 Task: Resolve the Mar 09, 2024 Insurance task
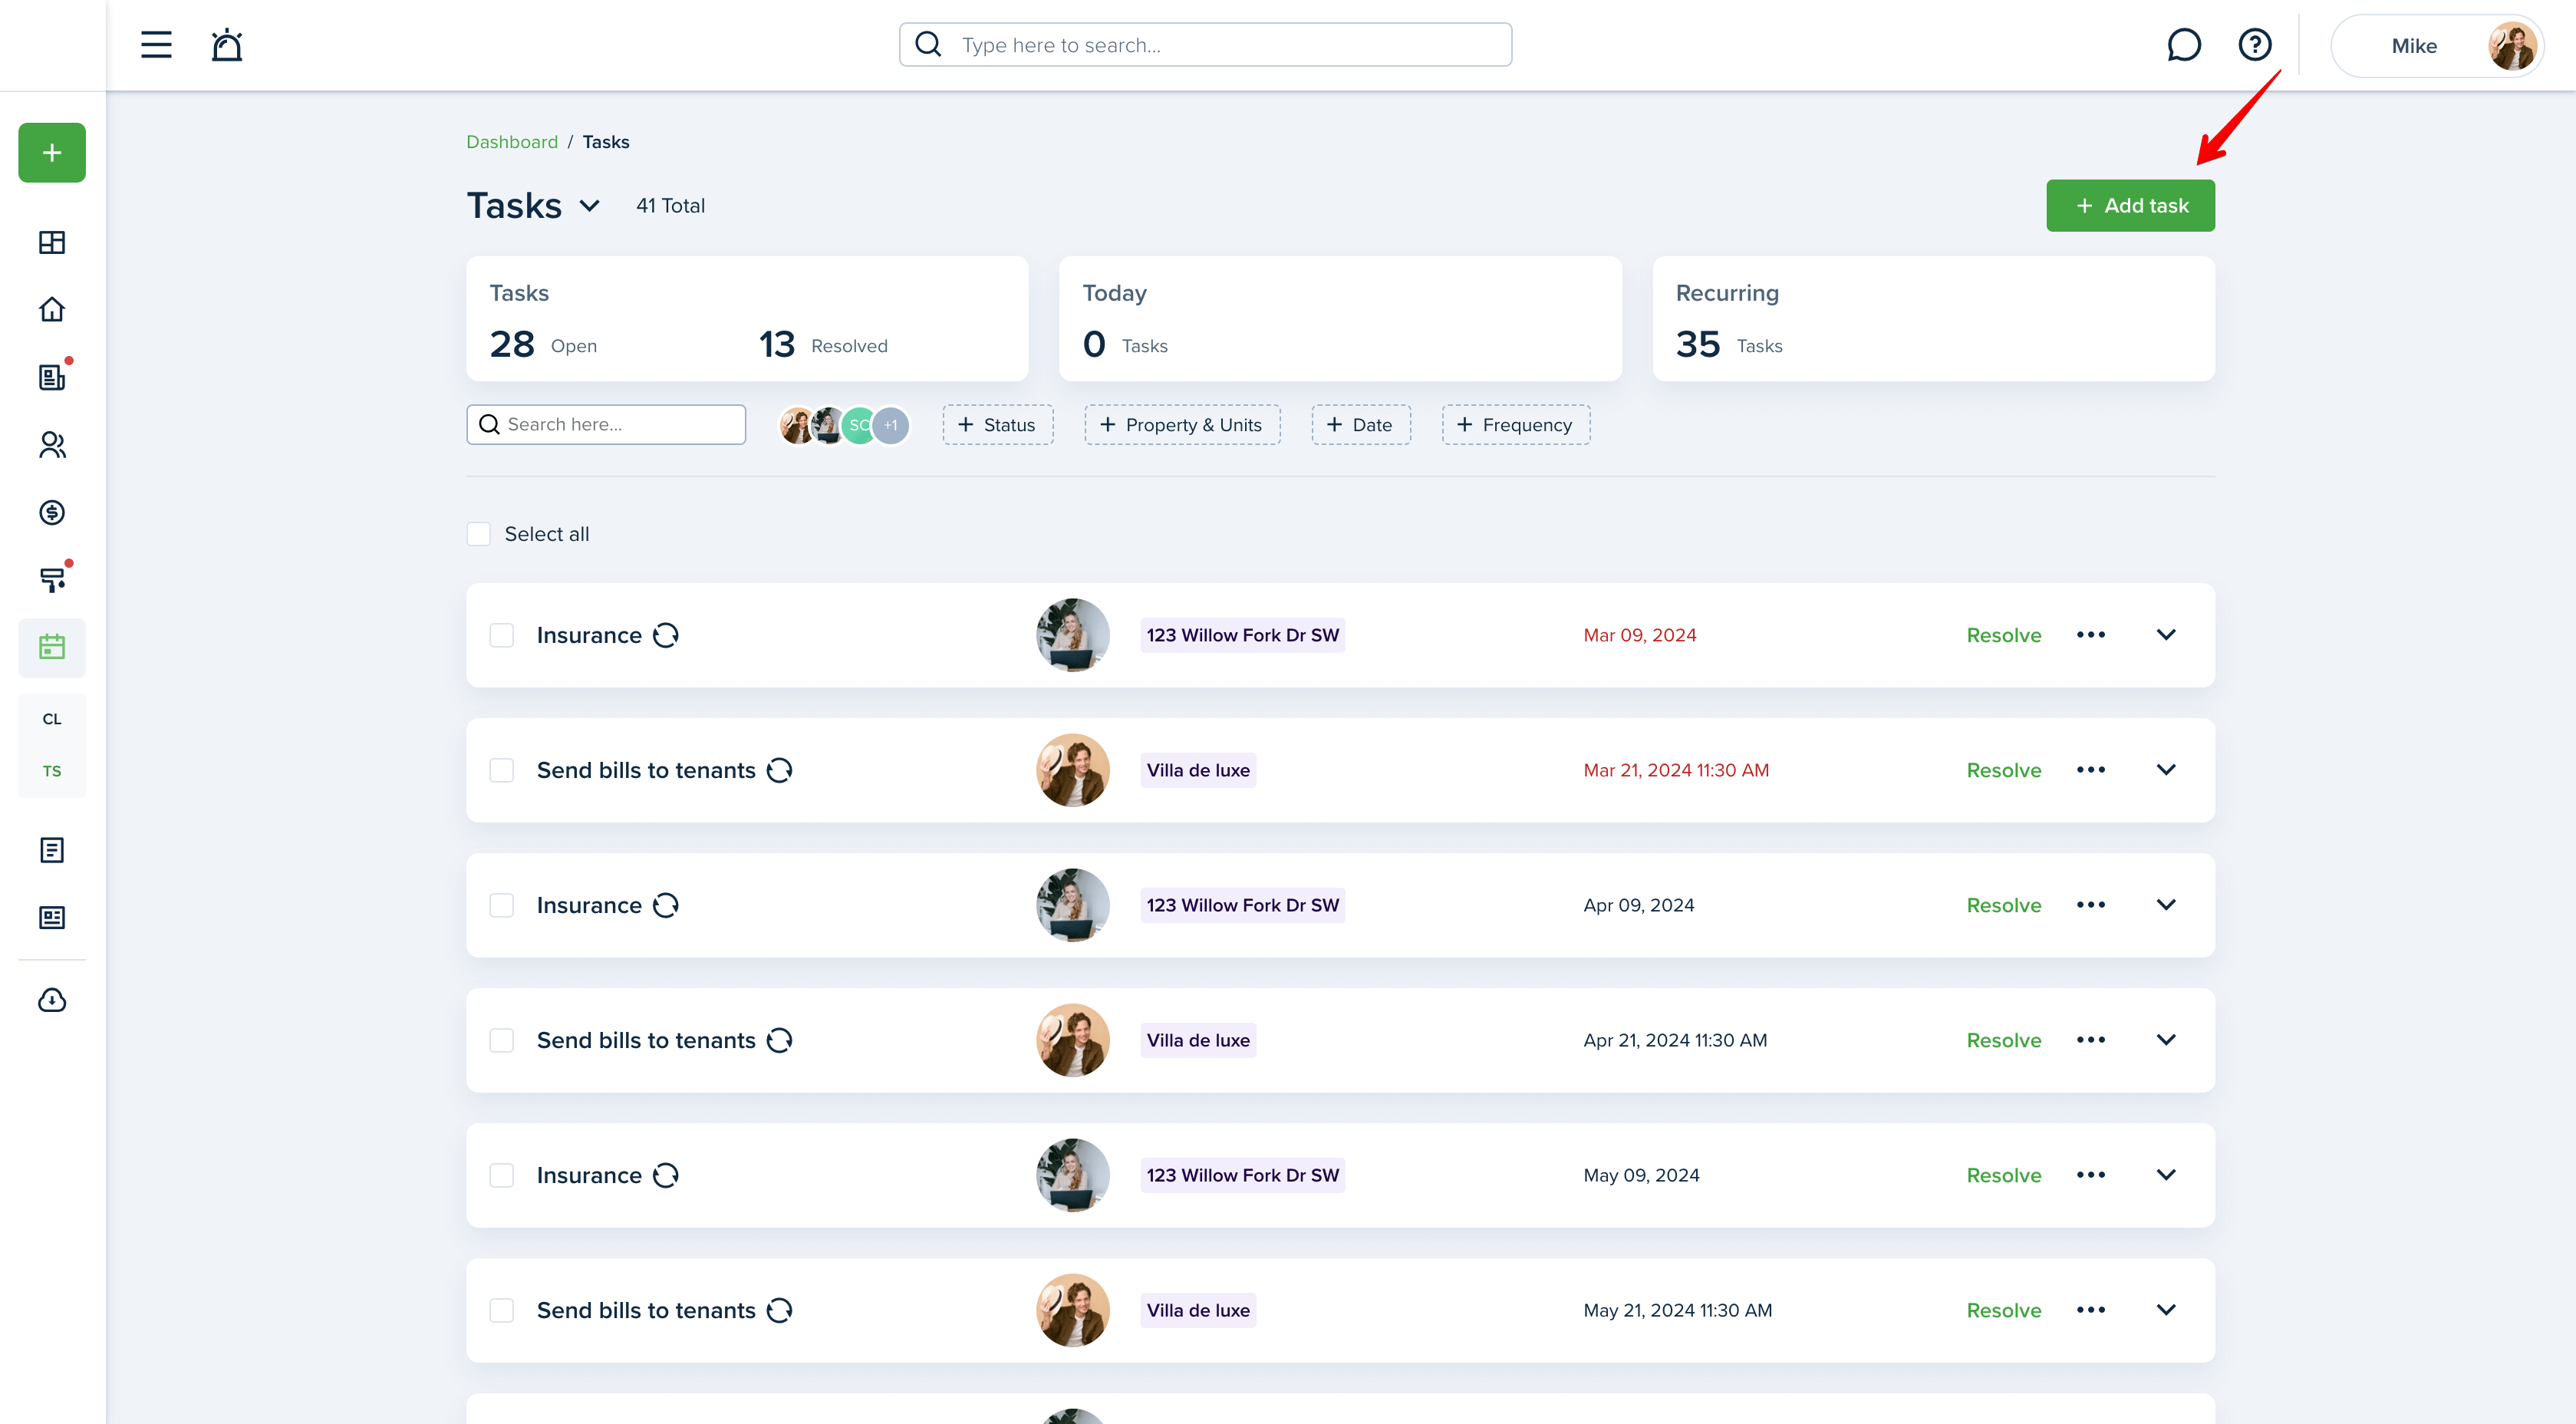[2003, 636]
